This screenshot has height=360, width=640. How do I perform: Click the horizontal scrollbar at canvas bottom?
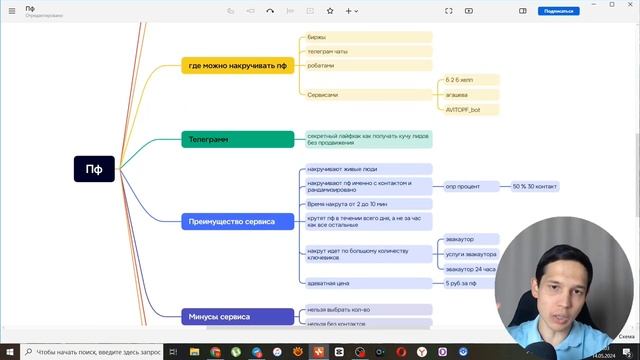[x=318, y=327]
